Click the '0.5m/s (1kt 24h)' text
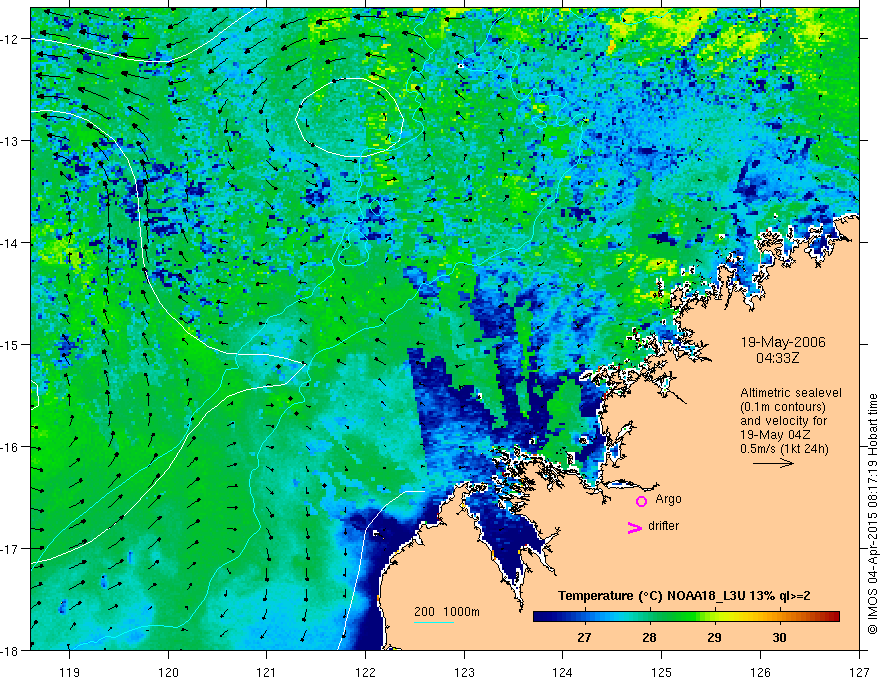Screen dimensions: 880x680 point(784,449)
